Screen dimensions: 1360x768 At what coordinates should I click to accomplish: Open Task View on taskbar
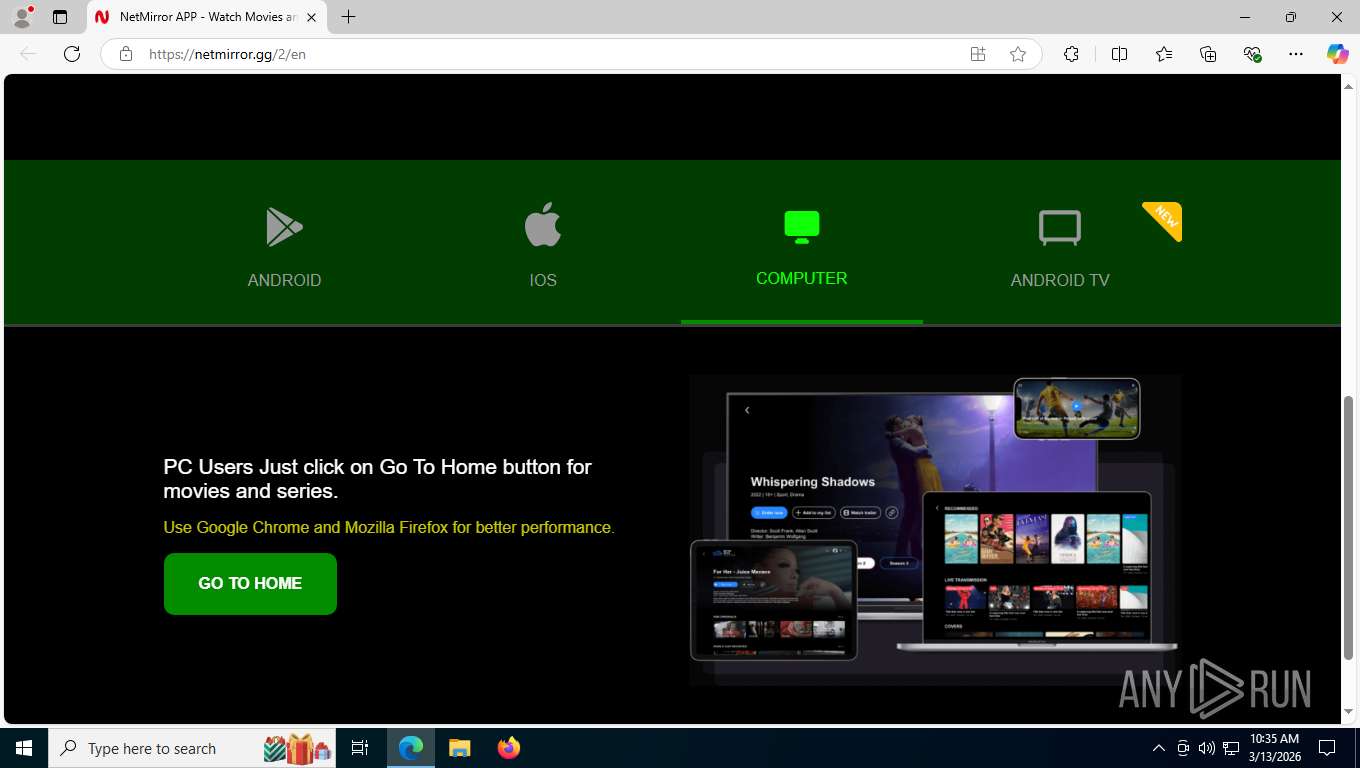pyautogui.click(x=360, y=748)
